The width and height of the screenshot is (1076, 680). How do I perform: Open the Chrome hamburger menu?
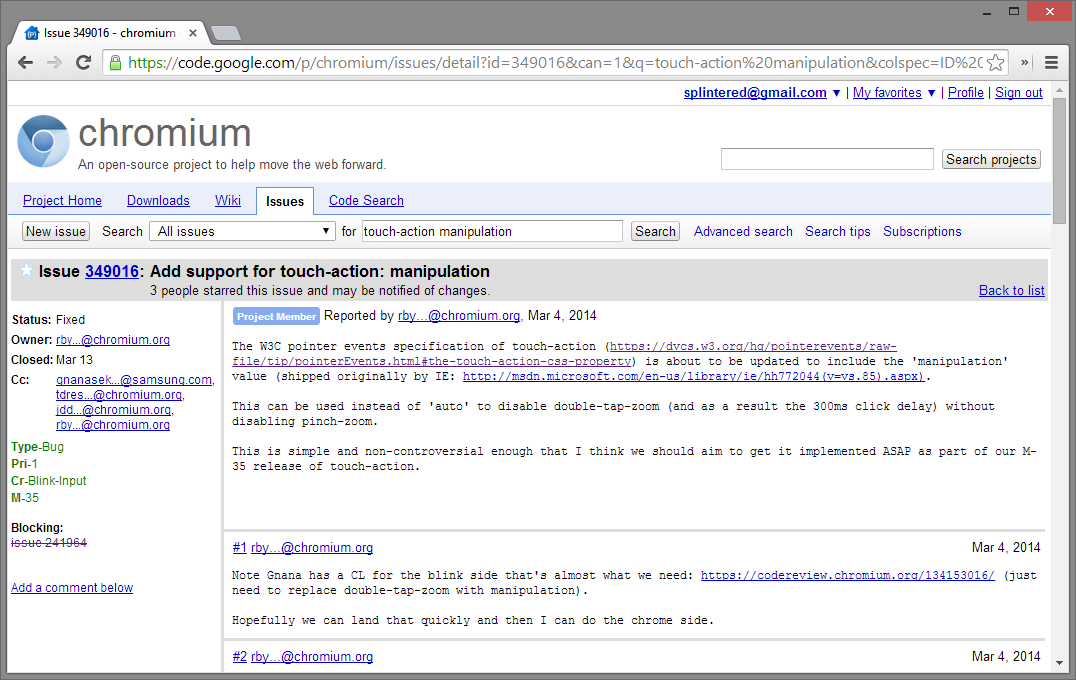click(1051, 62)
